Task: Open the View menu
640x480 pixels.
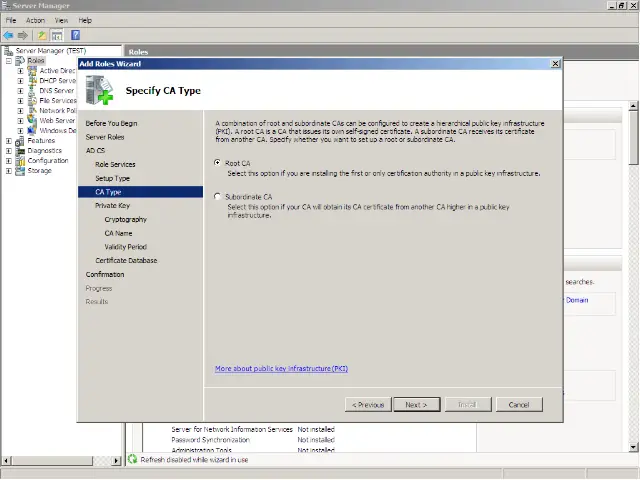Action: [x=62, y=20]
